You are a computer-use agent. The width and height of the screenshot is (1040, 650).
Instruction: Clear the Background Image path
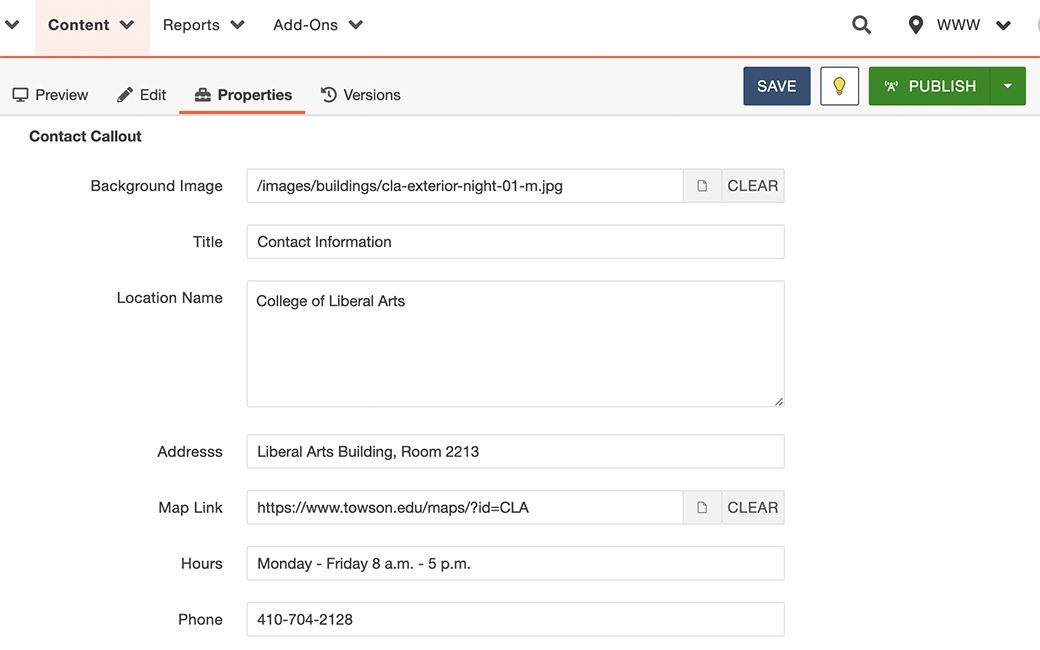tap(752, 186)
